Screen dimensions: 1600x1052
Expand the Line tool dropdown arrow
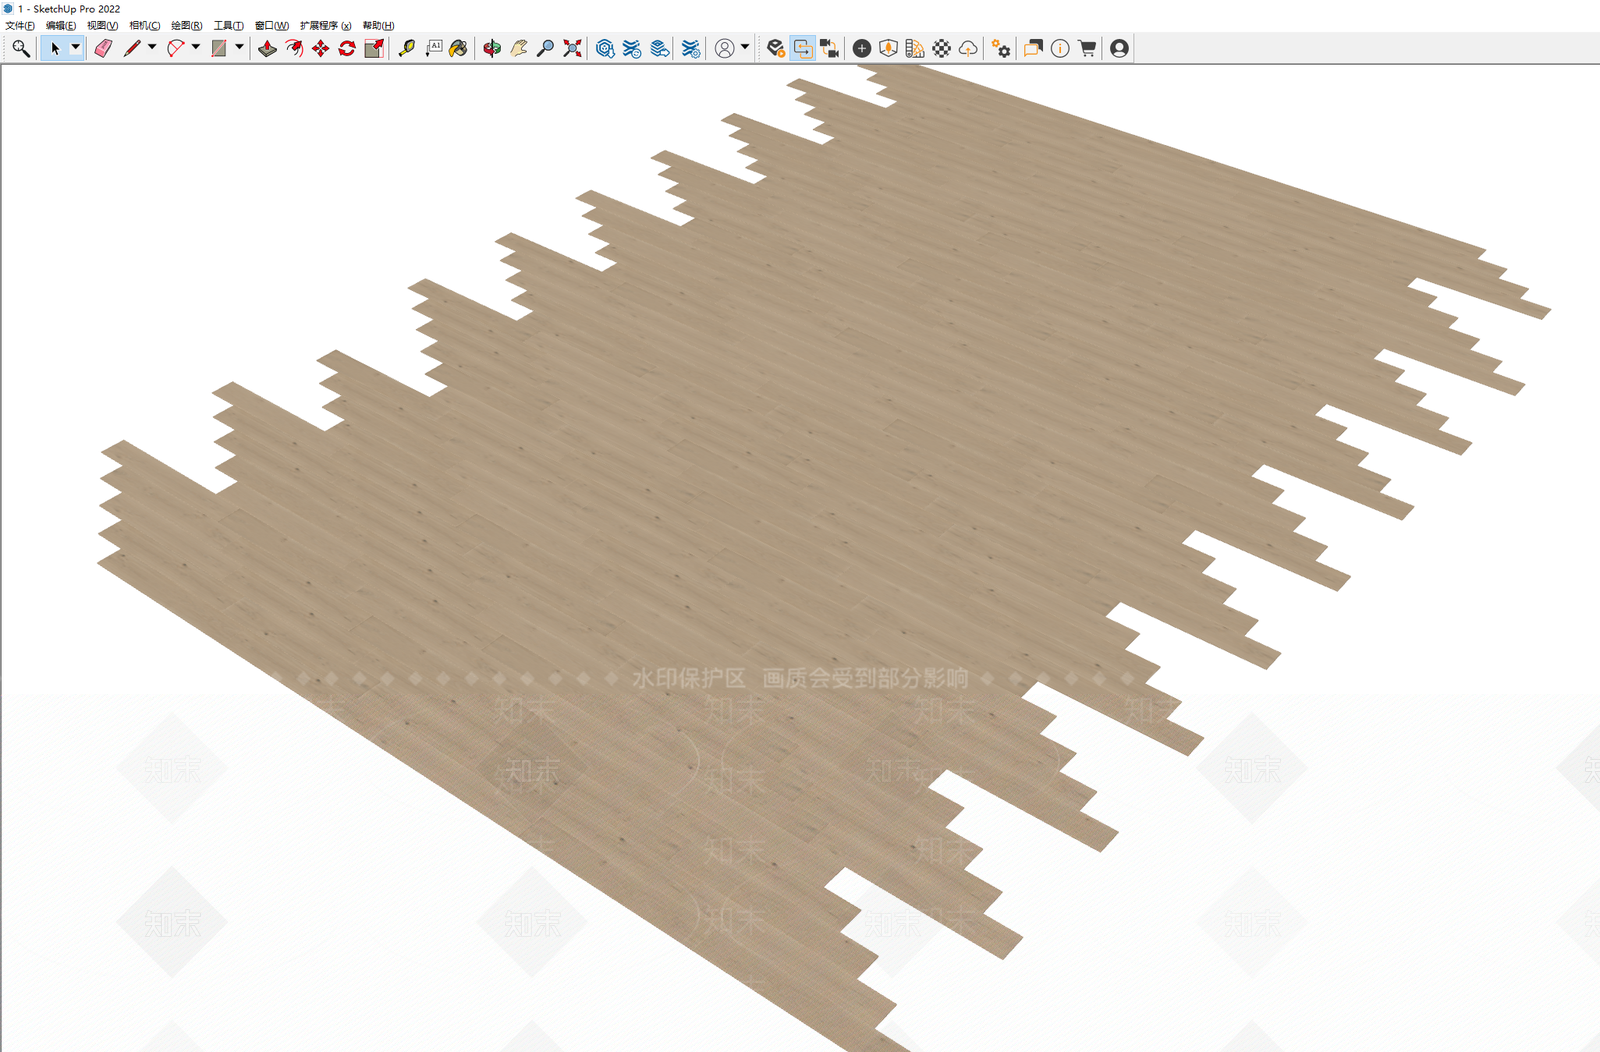point(152,47)
